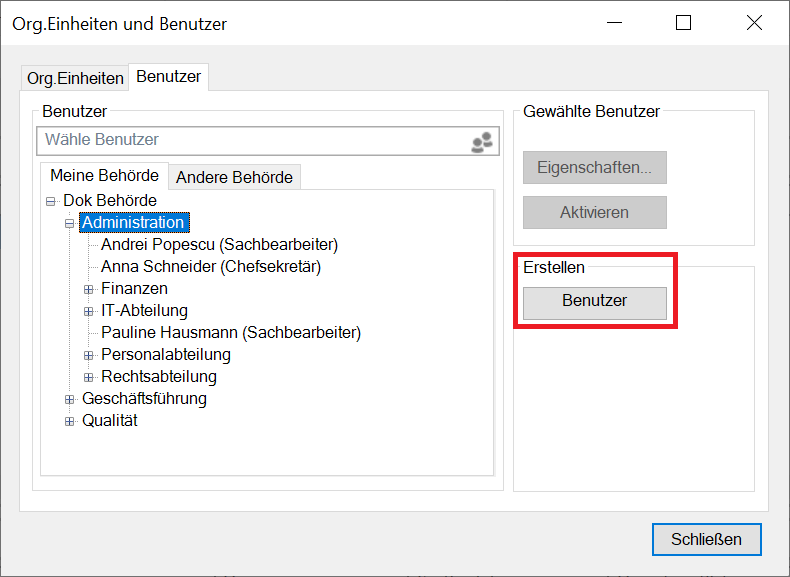Screen dimensions: 790x577
Task: Click into the Wähle Benutzer search field
Action: tap(250, 140)
